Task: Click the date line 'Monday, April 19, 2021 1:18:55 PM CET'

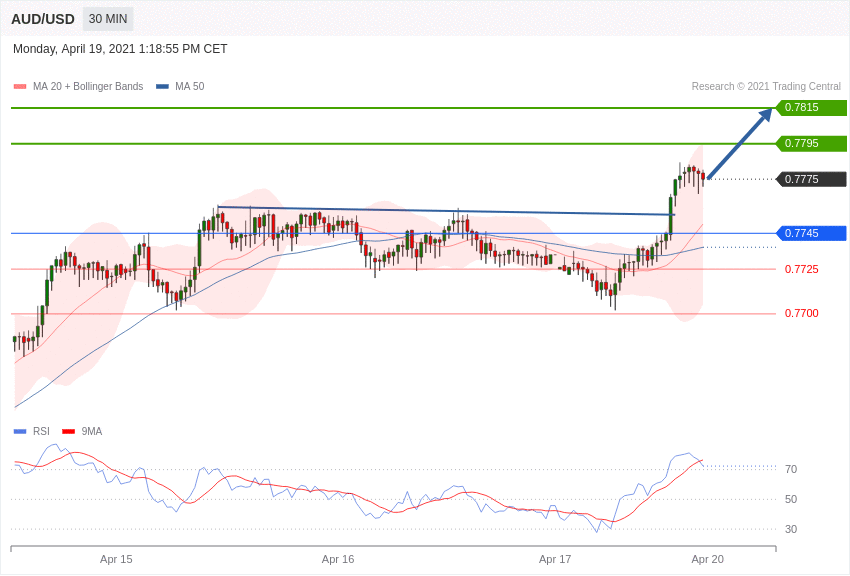Action: point(120,49)
